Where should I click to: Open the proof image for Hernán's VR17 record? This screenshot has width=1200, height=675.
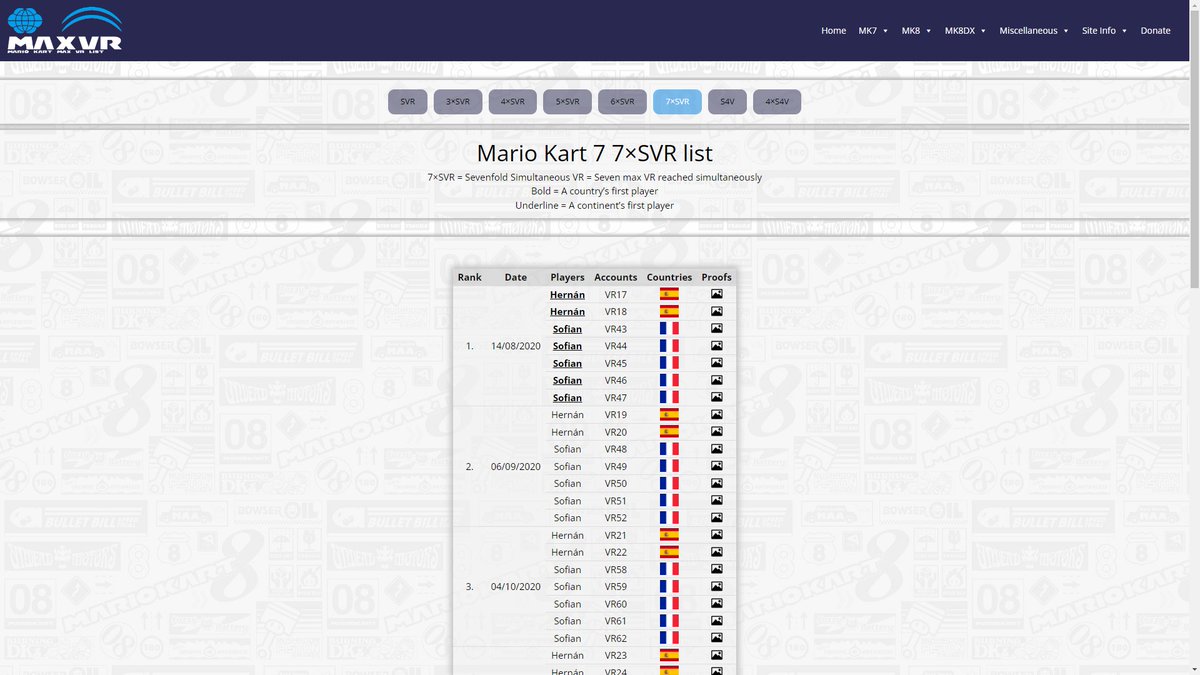pos(717,294)
